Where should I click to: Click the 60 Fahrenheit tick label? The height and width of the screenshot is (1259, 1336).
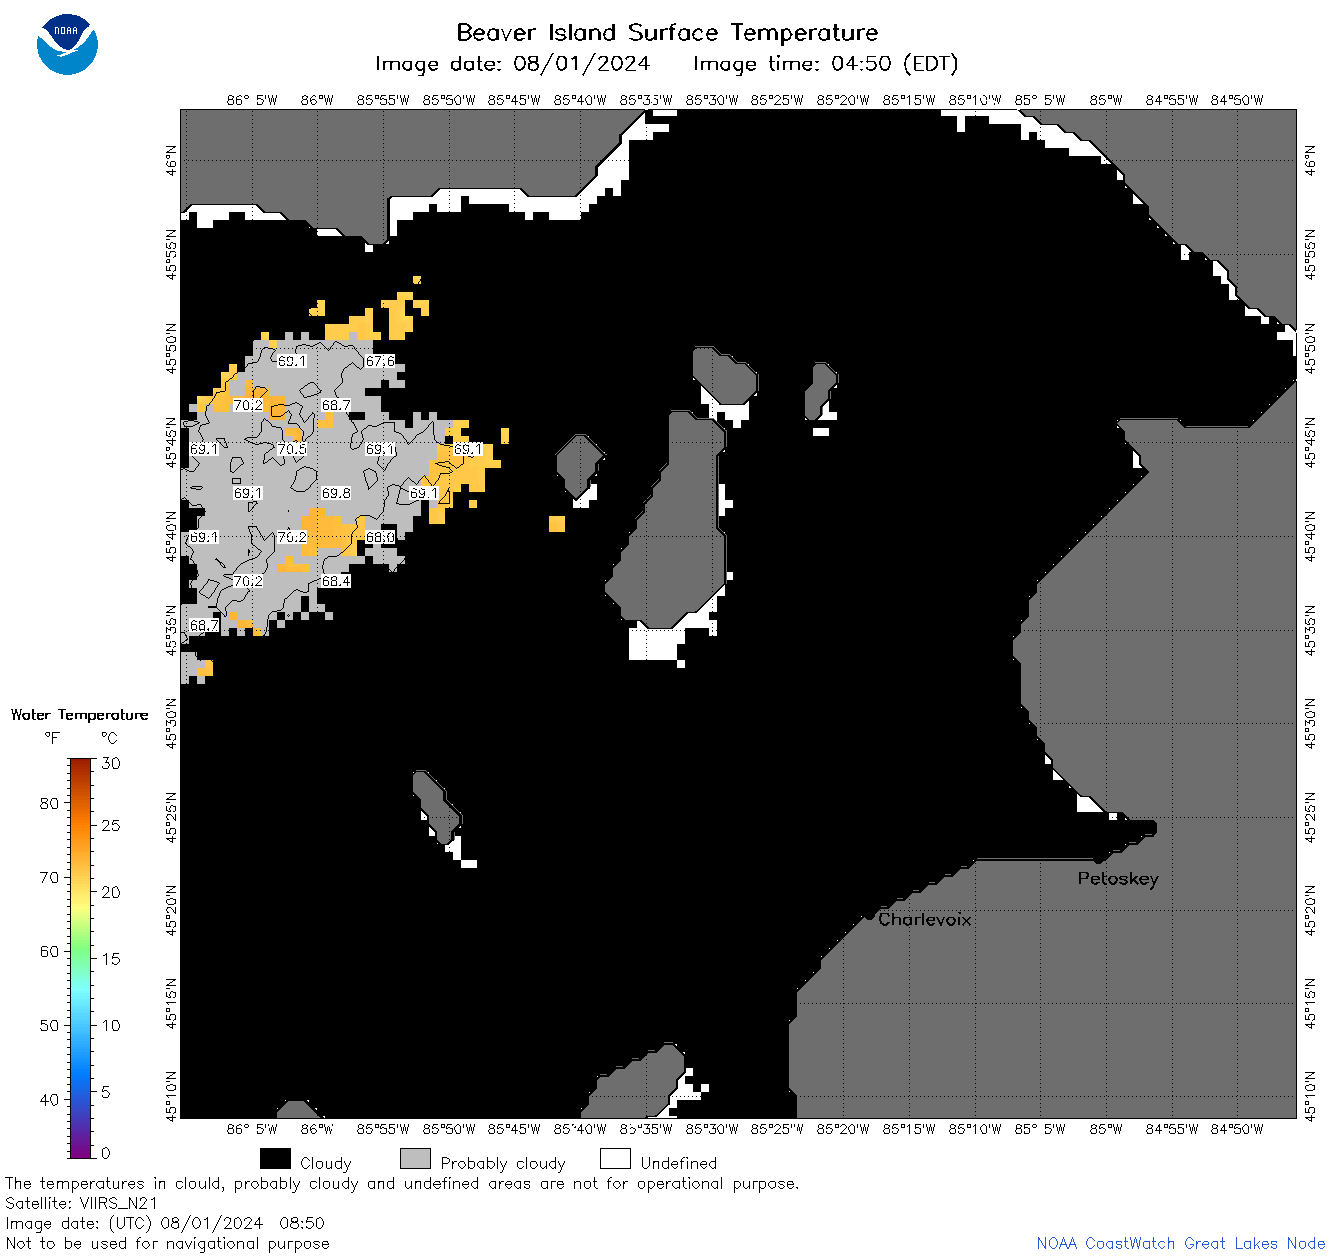click(x=50, y=951)
